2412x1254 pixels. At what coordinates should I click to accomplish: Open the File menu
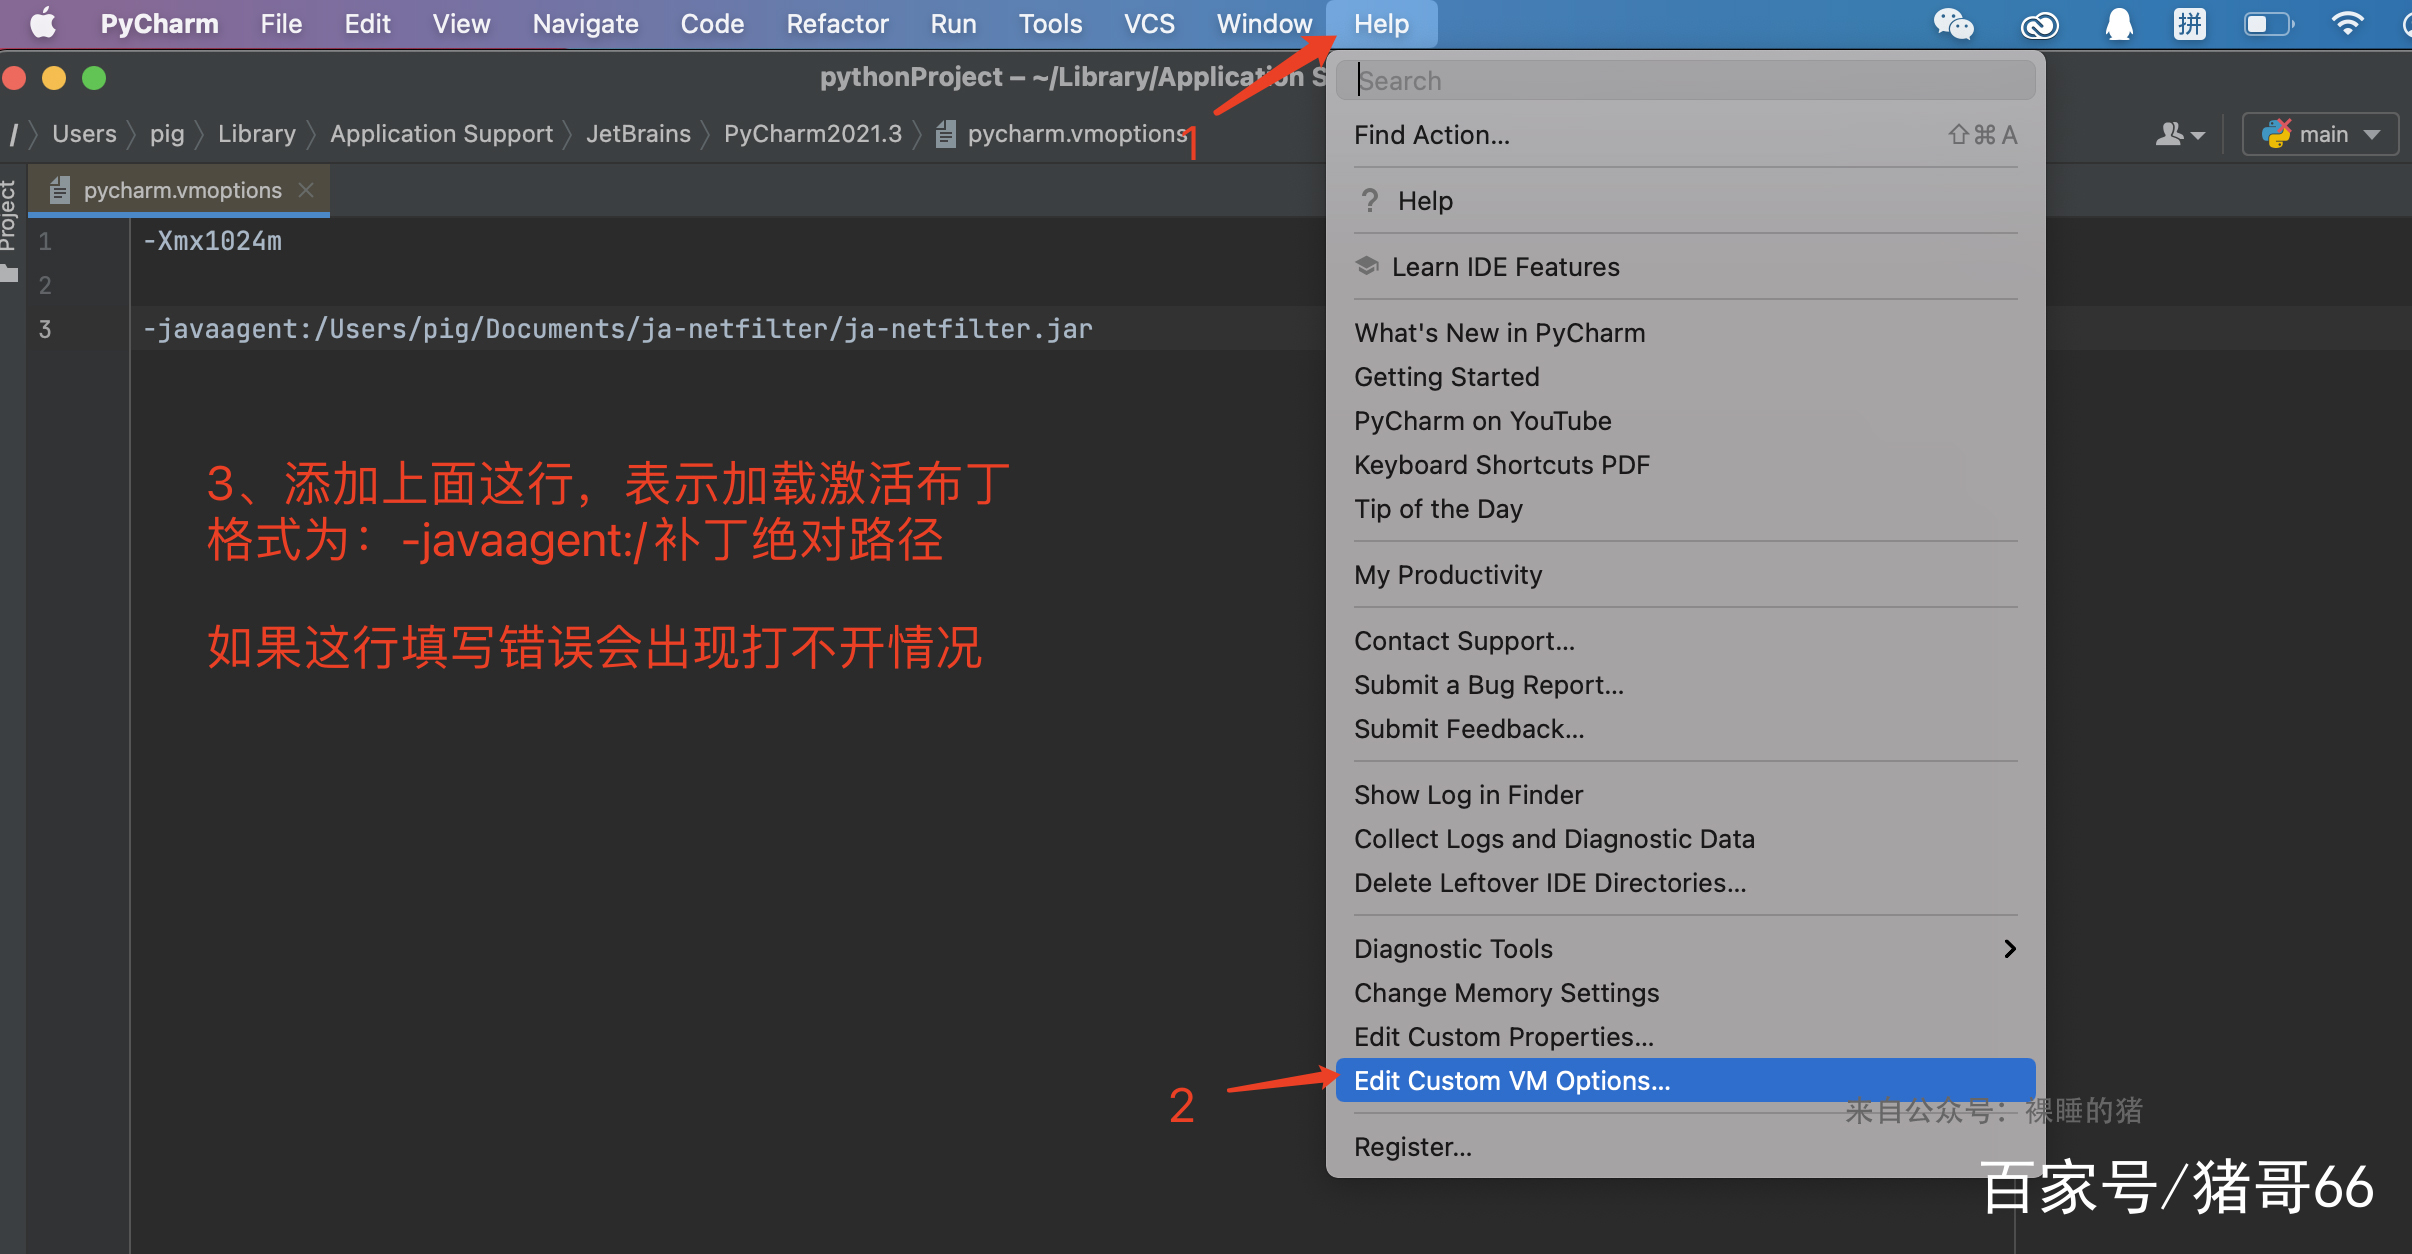click(x=281, y=23)
